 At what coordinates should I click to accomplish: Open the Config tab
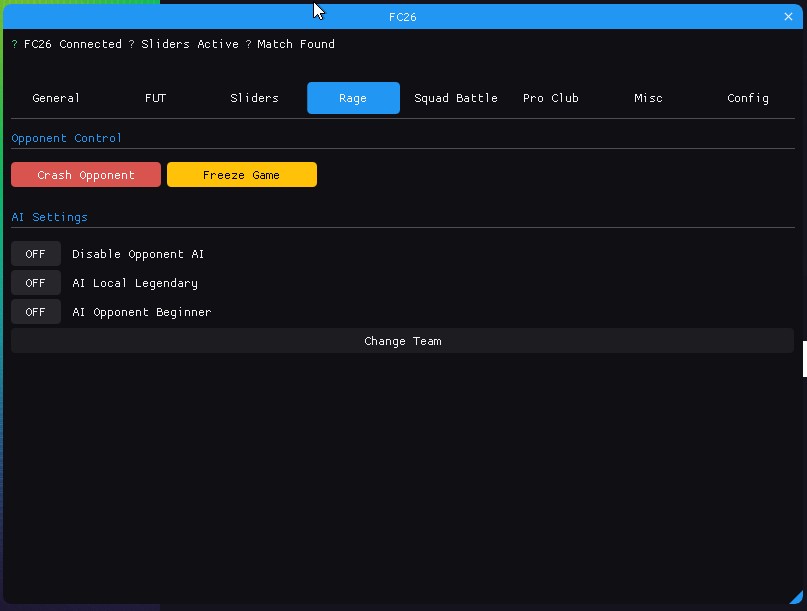click(747, 98)
